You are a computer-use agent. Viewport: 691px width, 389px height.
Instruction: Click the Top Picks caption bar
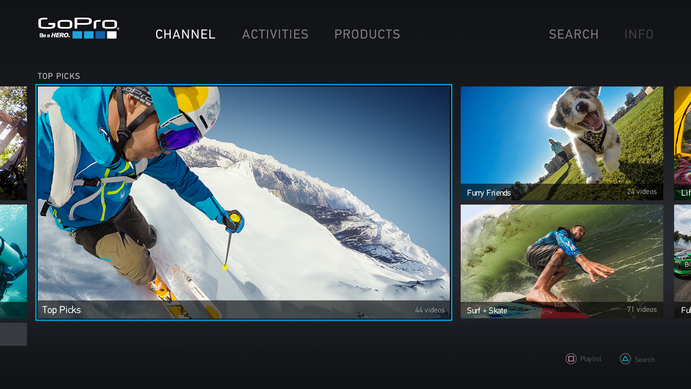click(x=244, y=310)
